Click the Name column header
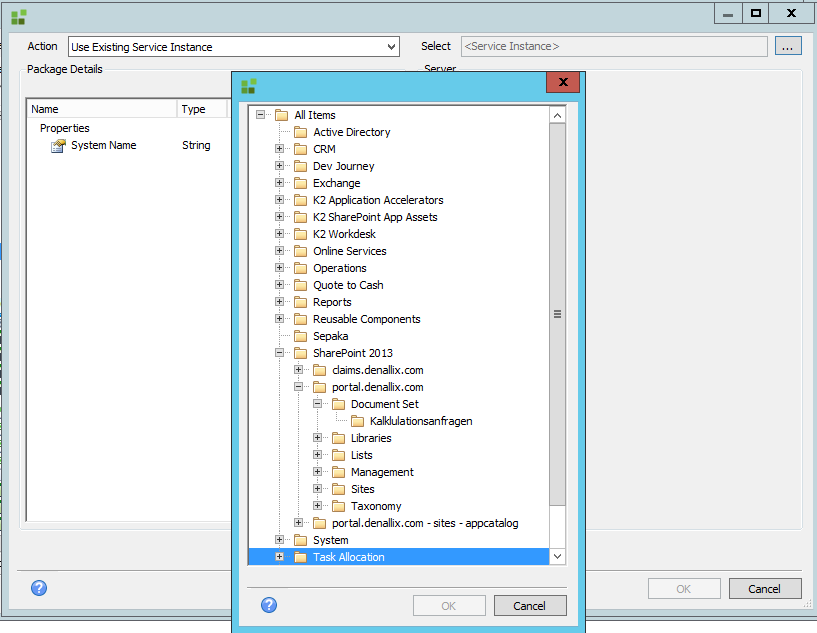Image resolution: width=817 pixels, height=633 pixels. pos(102,109)
